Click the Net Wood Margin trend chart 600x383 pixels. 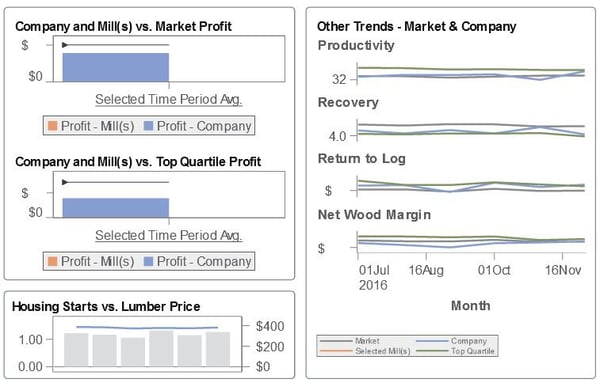(x=471, y=241)
